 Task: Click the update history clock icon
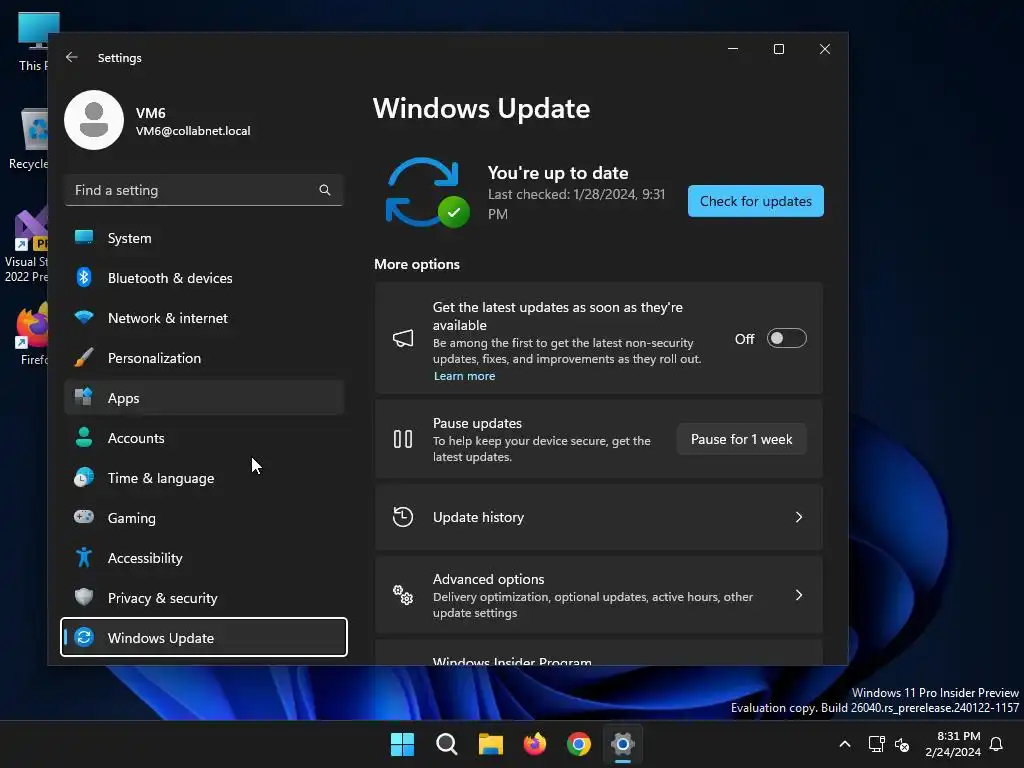coord(403,517)
